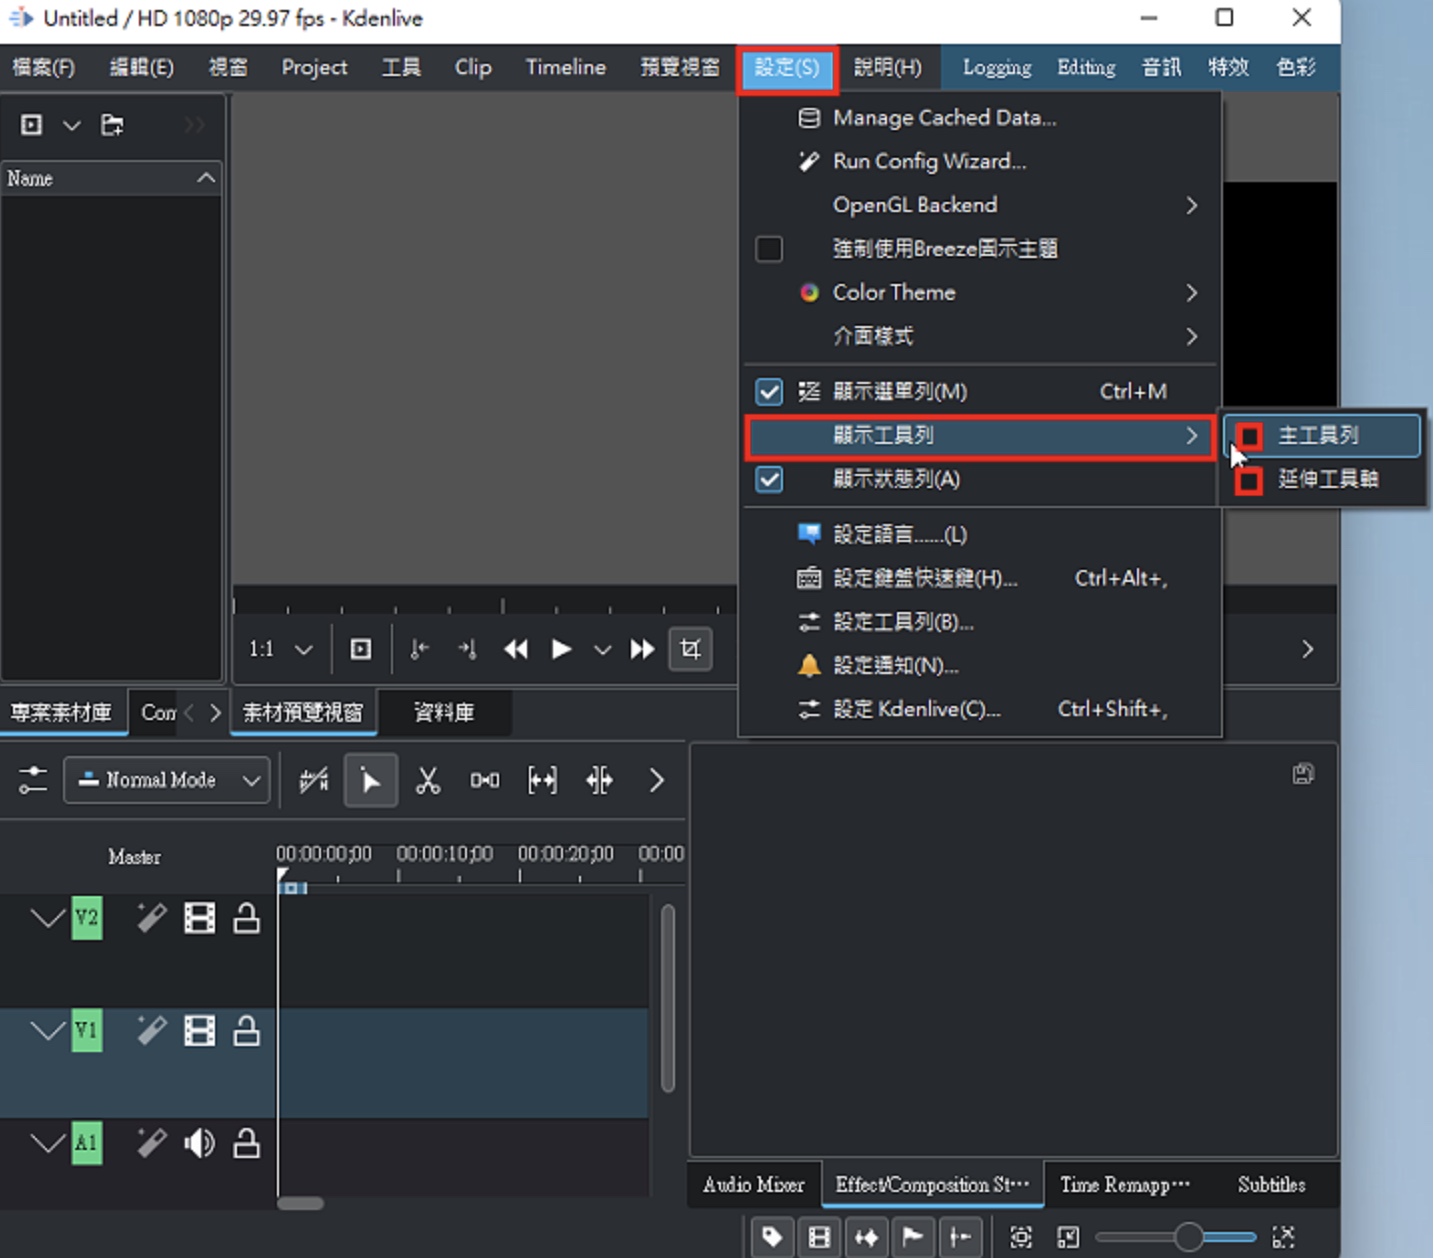This screenshot has height=1258, width=1434.
Task: Open Normal Mode dropdown
Action: click(167, 780)
